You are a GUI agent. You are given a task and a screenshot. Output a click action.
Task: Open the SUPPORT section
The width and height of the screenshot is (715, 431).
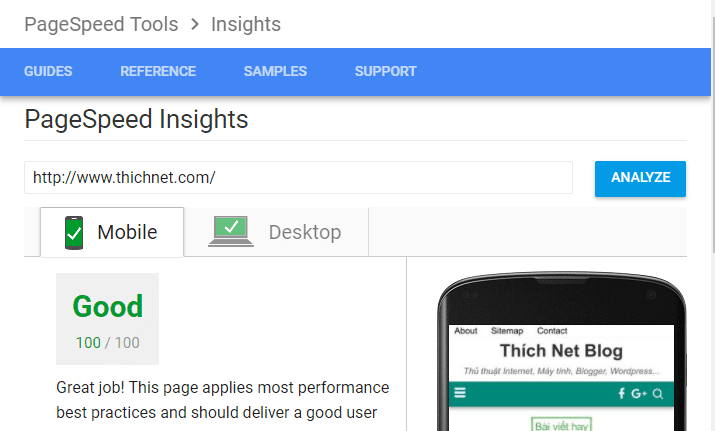point(385,72)
